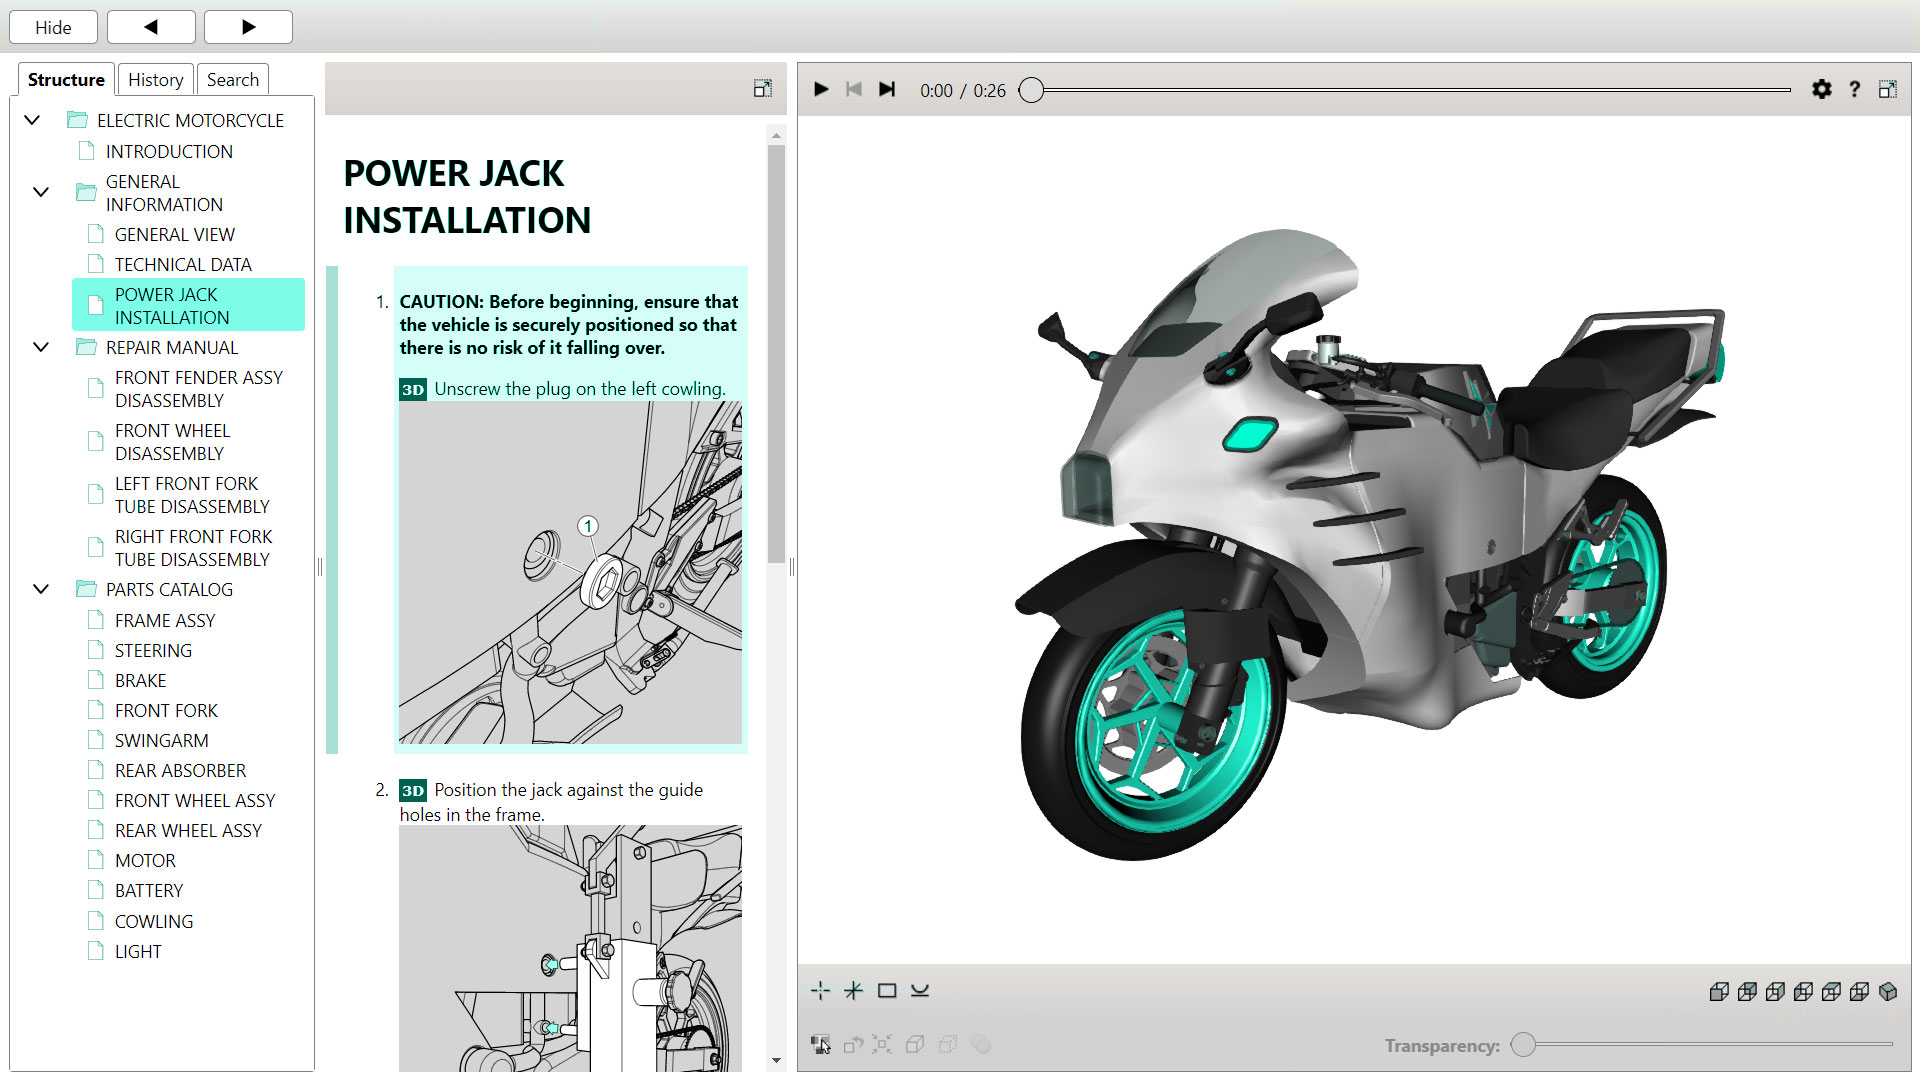Open the viewer help question mark
This screenshot has width=1920, height=1080.
point(1855,89)
